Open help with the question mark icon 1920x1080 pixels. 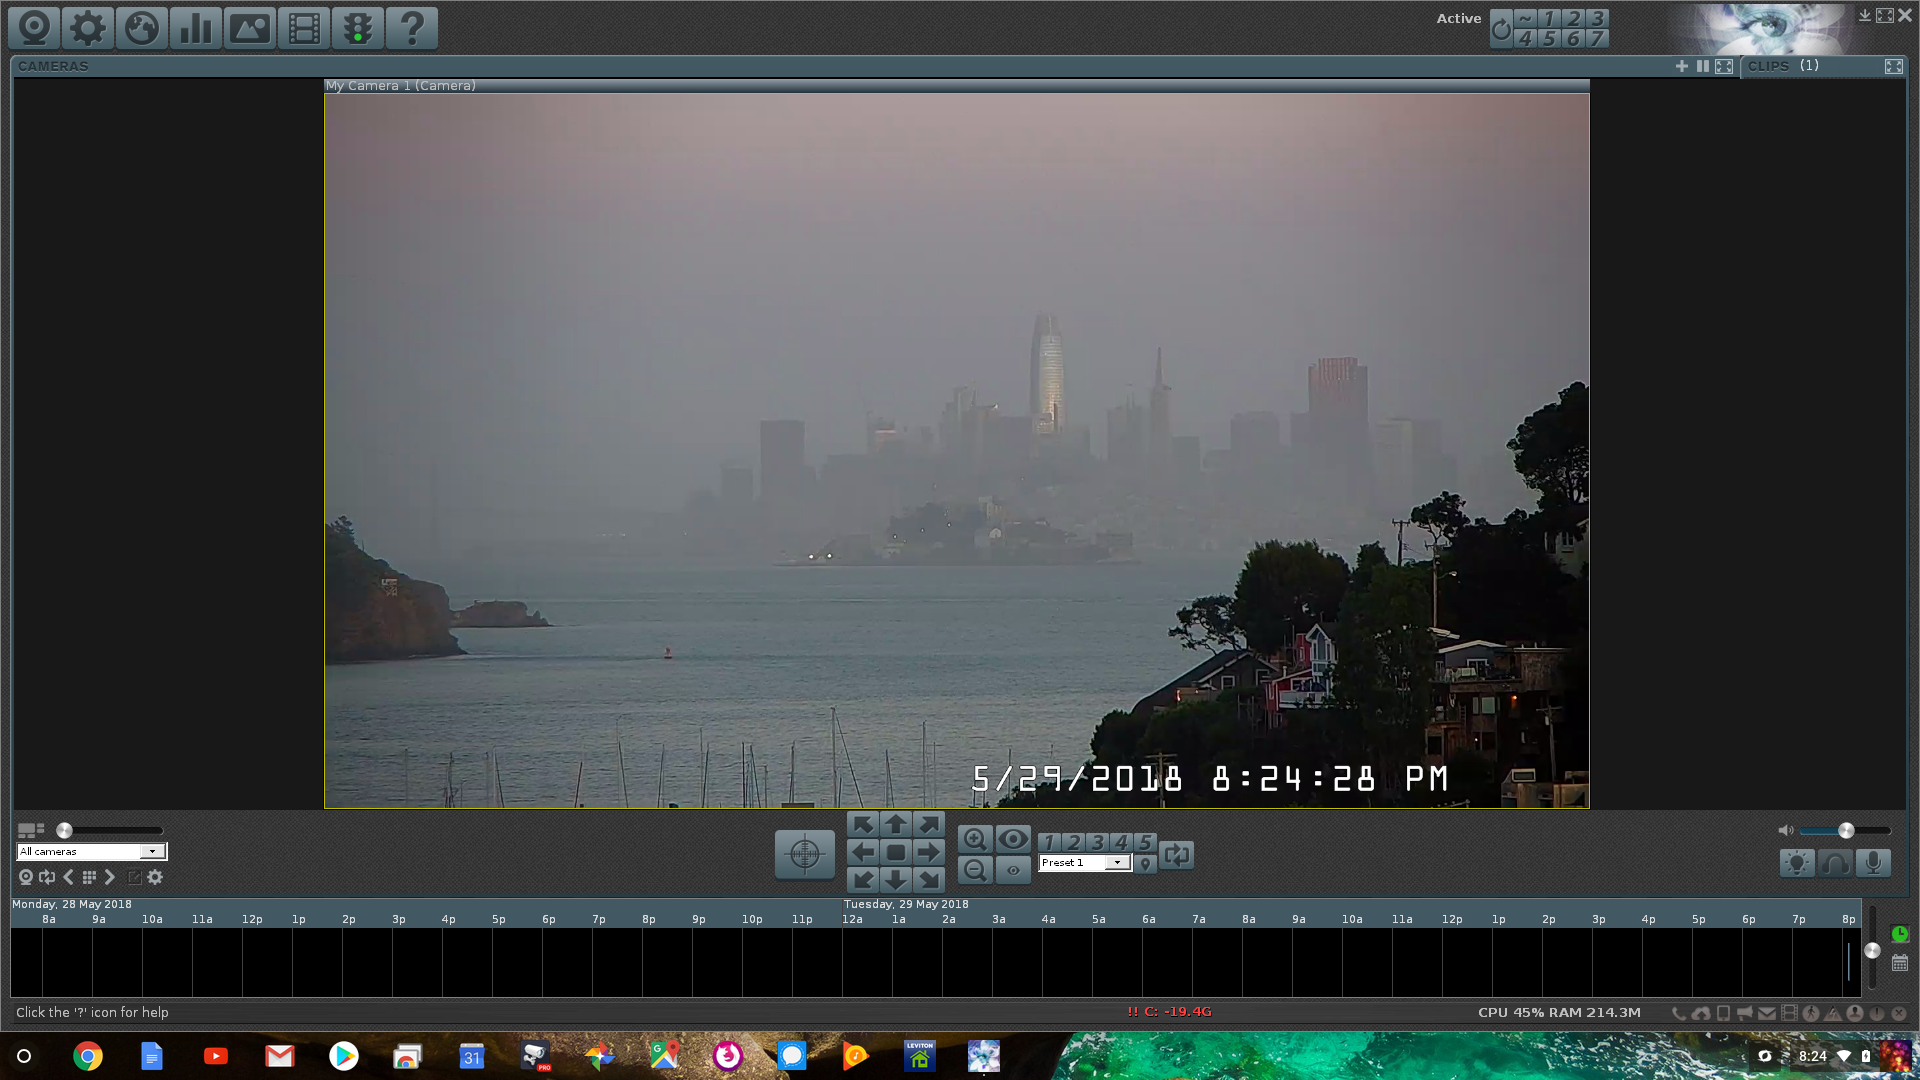412,28
